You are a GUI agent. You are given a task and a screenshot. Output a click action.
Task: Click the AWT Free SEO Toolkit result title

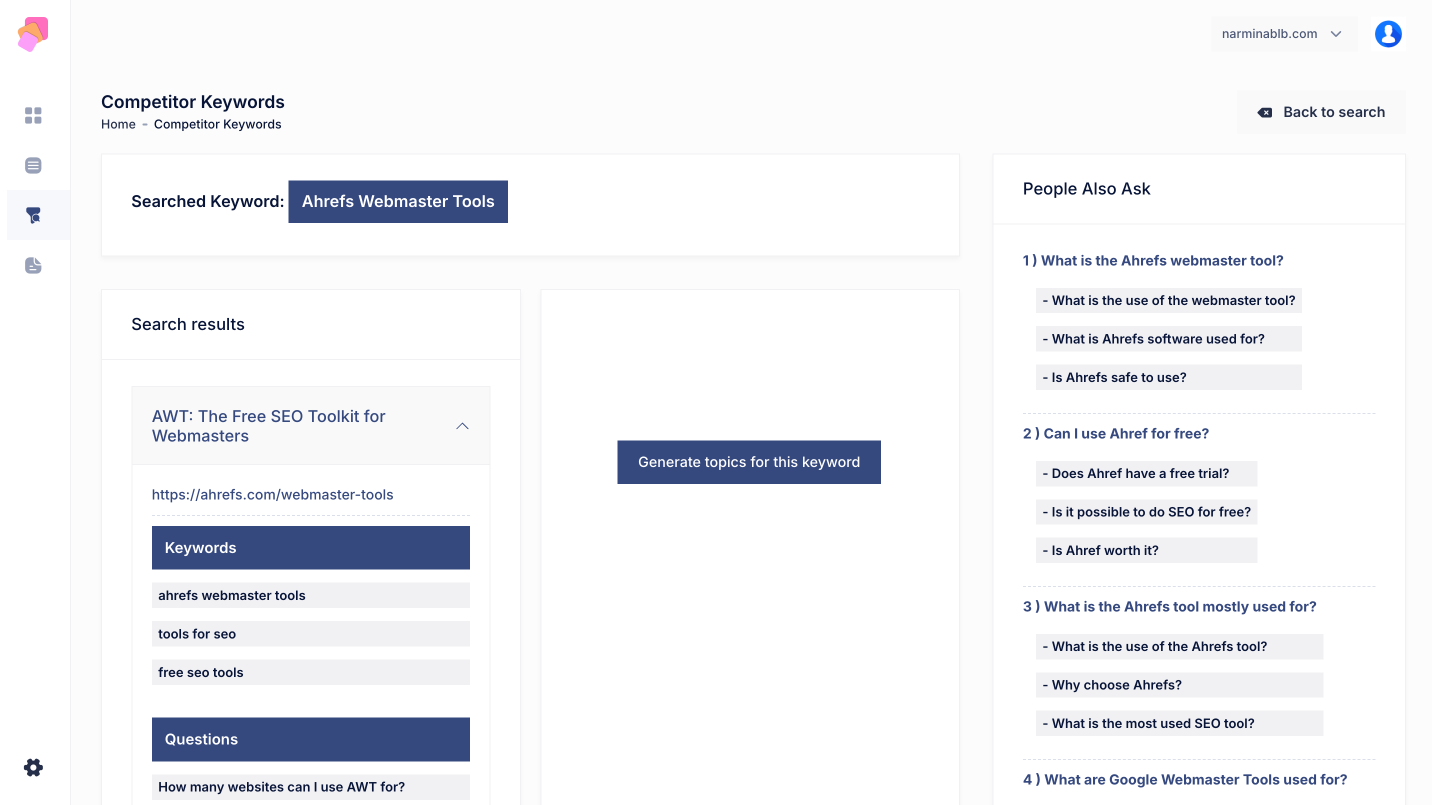point(269,426)
